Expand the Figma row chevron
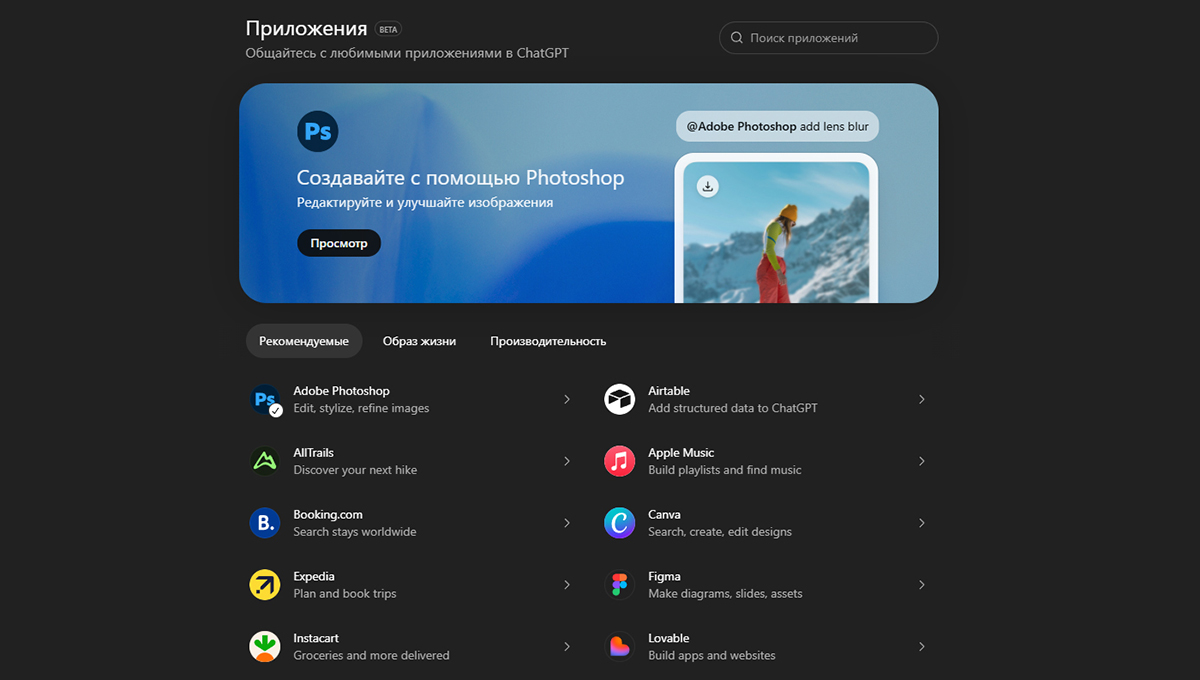This screenshot has height=680, width=1200. click(x=922, y=585)
